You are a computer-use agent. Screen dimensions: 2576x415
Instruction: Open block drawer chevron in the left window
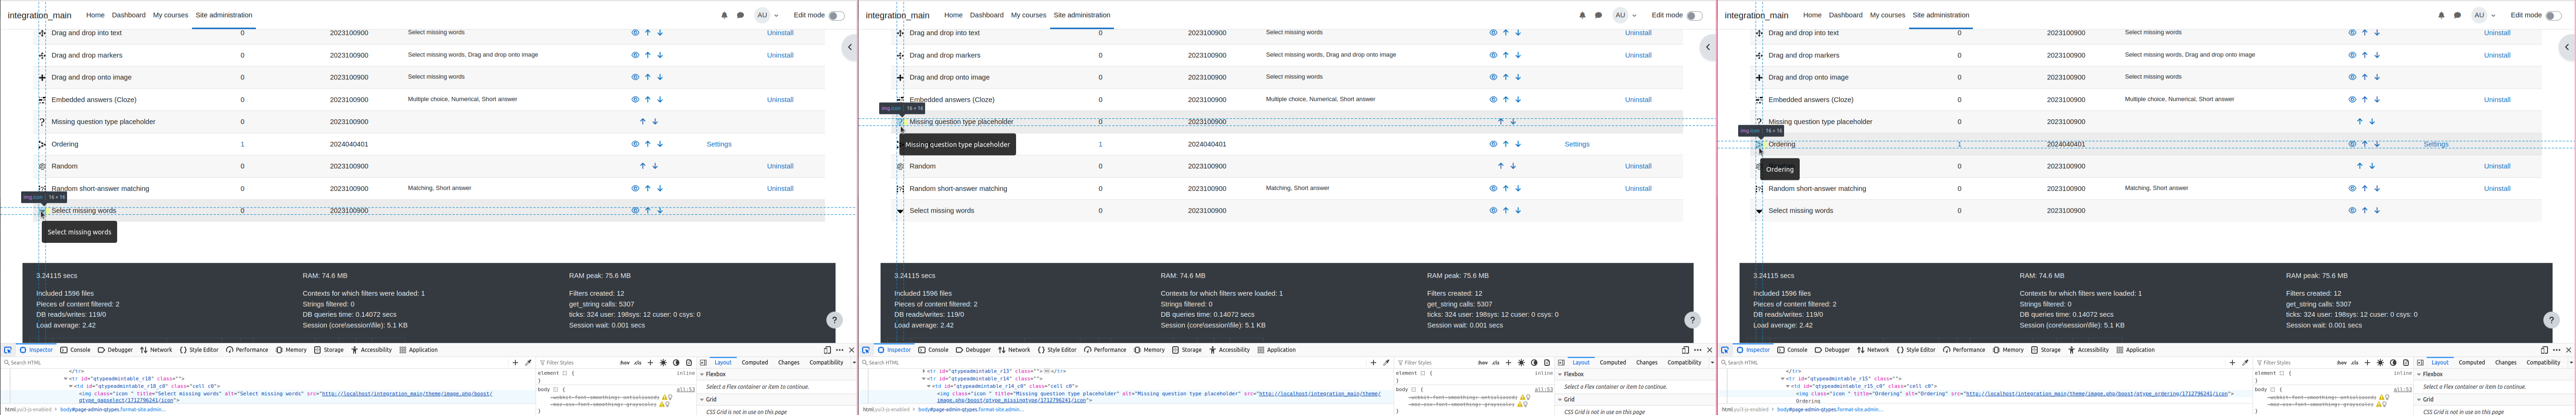(x=849, y=47)
